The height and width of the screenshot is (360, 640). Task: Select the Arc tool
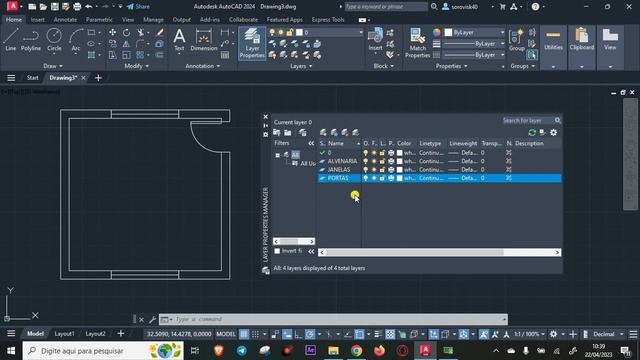(76, 40)
